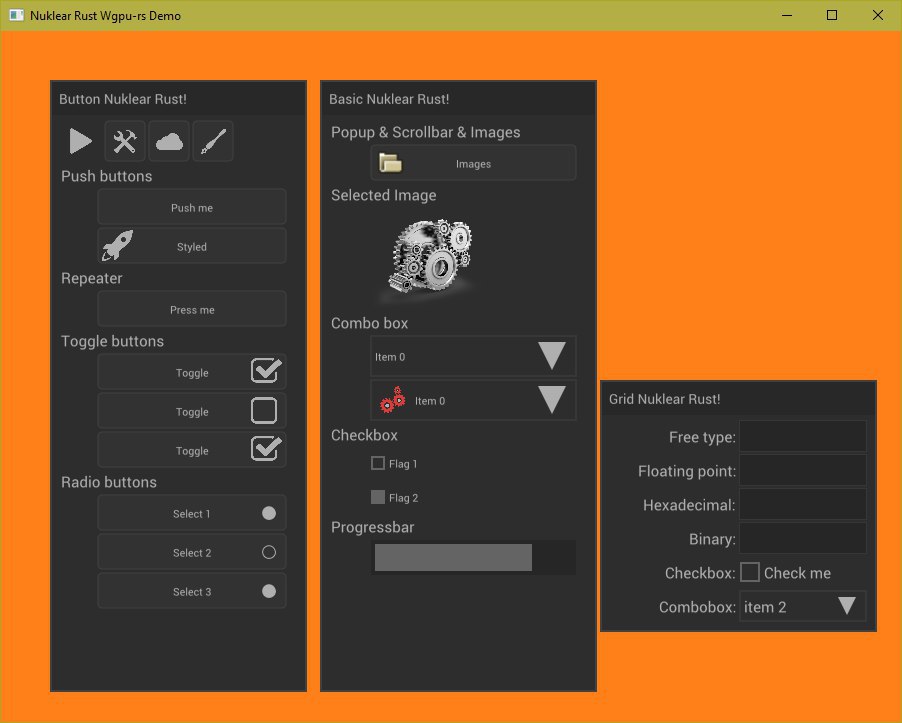Focus the Free type input field
This screenshot has height=723, width=902.
(802, 437)
